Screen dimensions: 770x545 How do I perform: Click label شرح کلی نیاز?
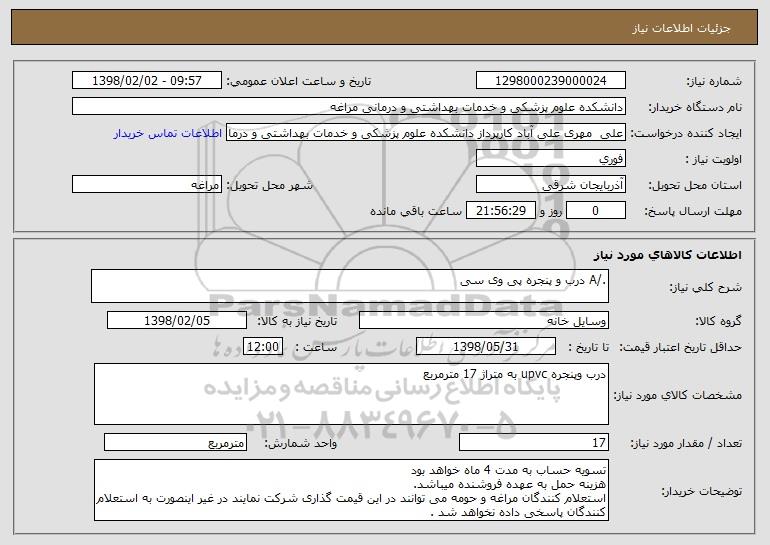pos(706,287)
